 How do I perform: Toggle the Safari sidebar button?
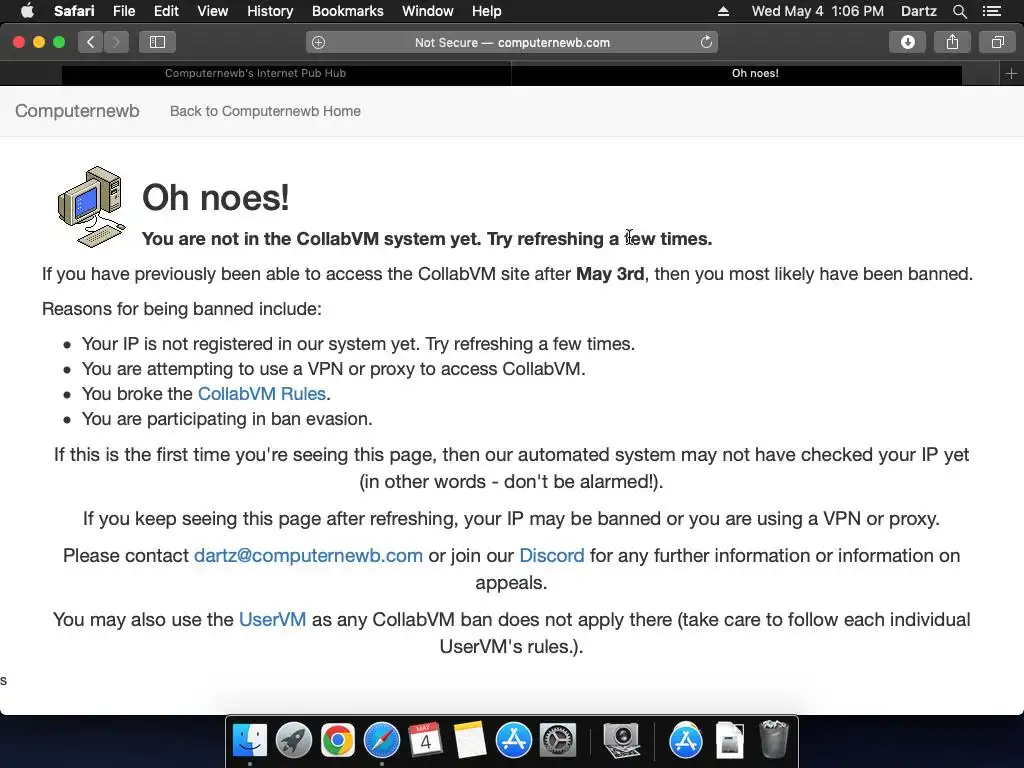click(x=157, y=42)
